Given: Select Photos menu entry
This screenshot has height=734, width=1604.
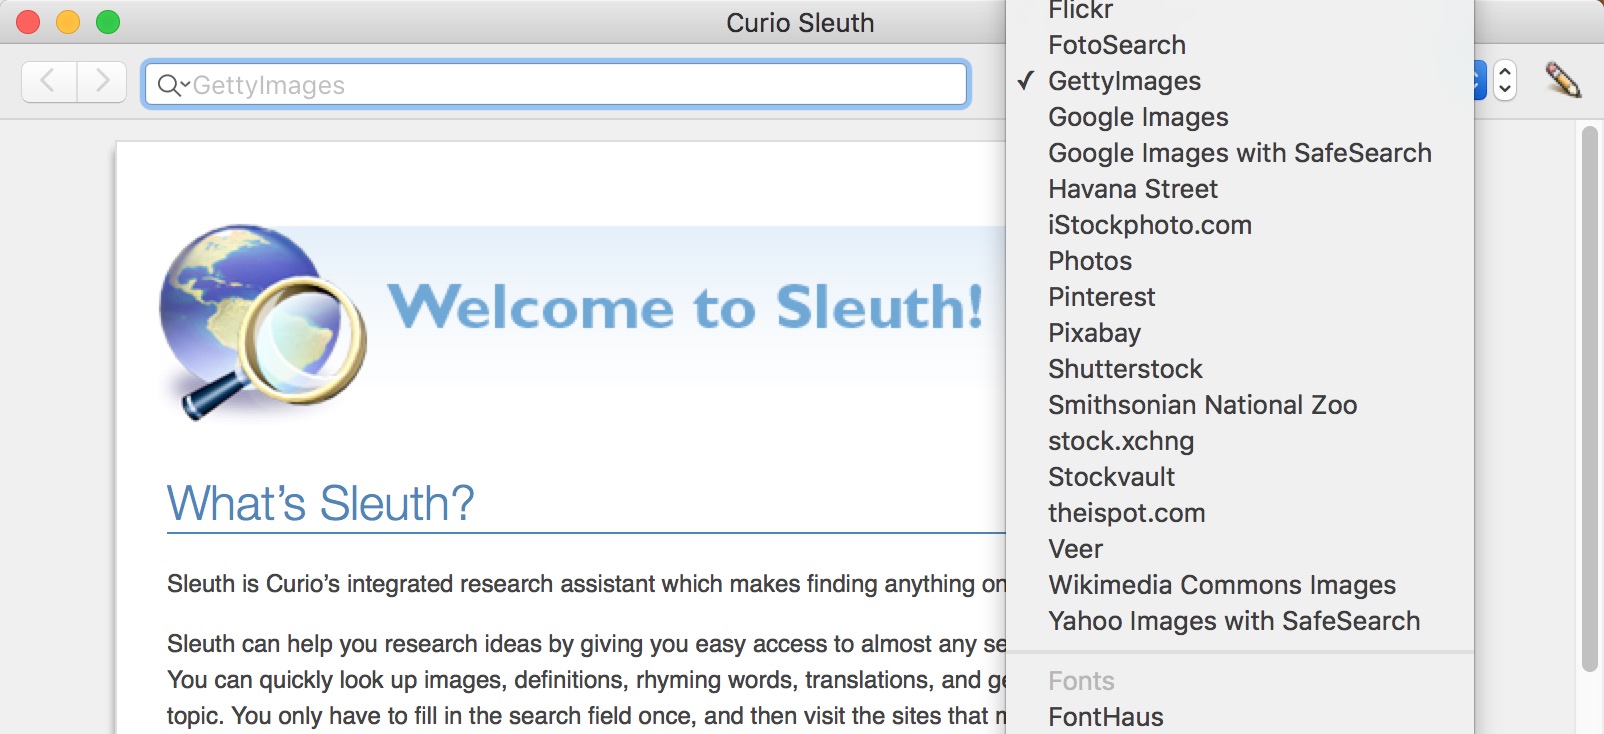Looking at the screenshot, I should click(x=1240, y=261).
